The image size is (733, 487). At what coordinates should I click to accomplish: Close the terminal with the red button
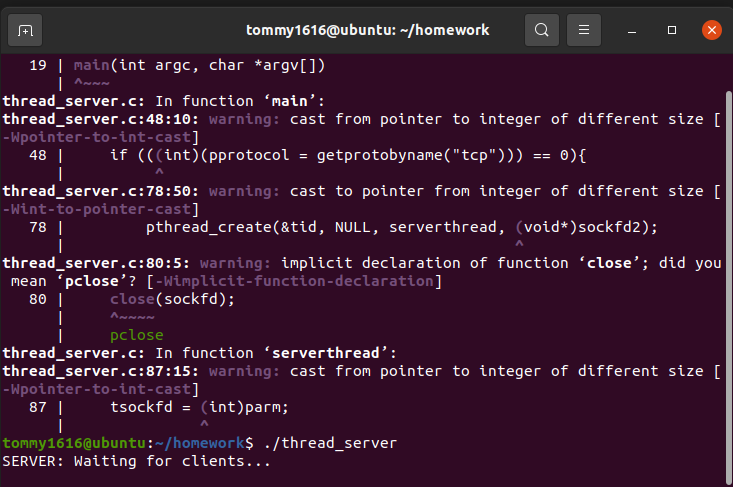click(x=711, y=30)
